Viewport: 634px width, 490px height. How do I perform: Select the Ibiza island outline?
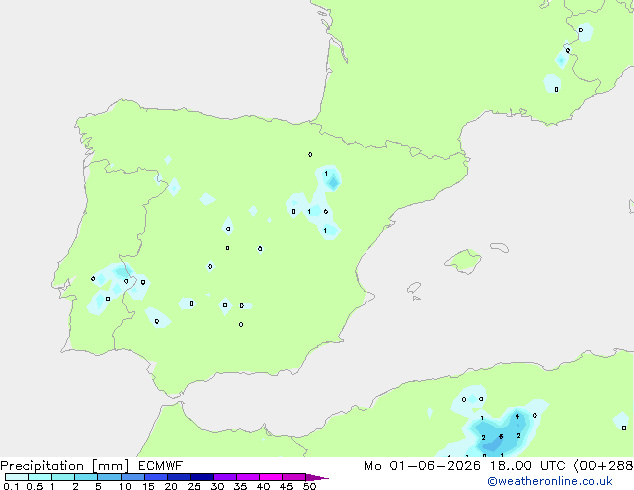[414, 288]
